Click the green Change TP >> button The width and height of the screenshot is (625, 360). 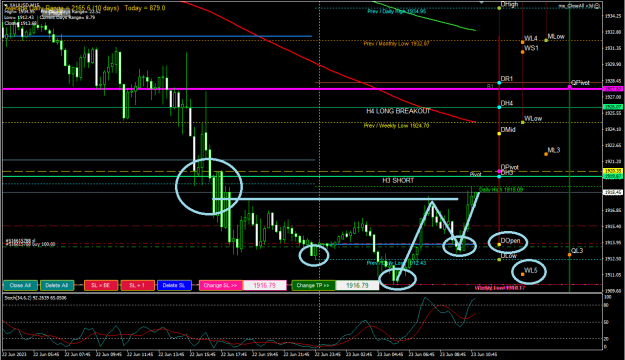point(313,285)
